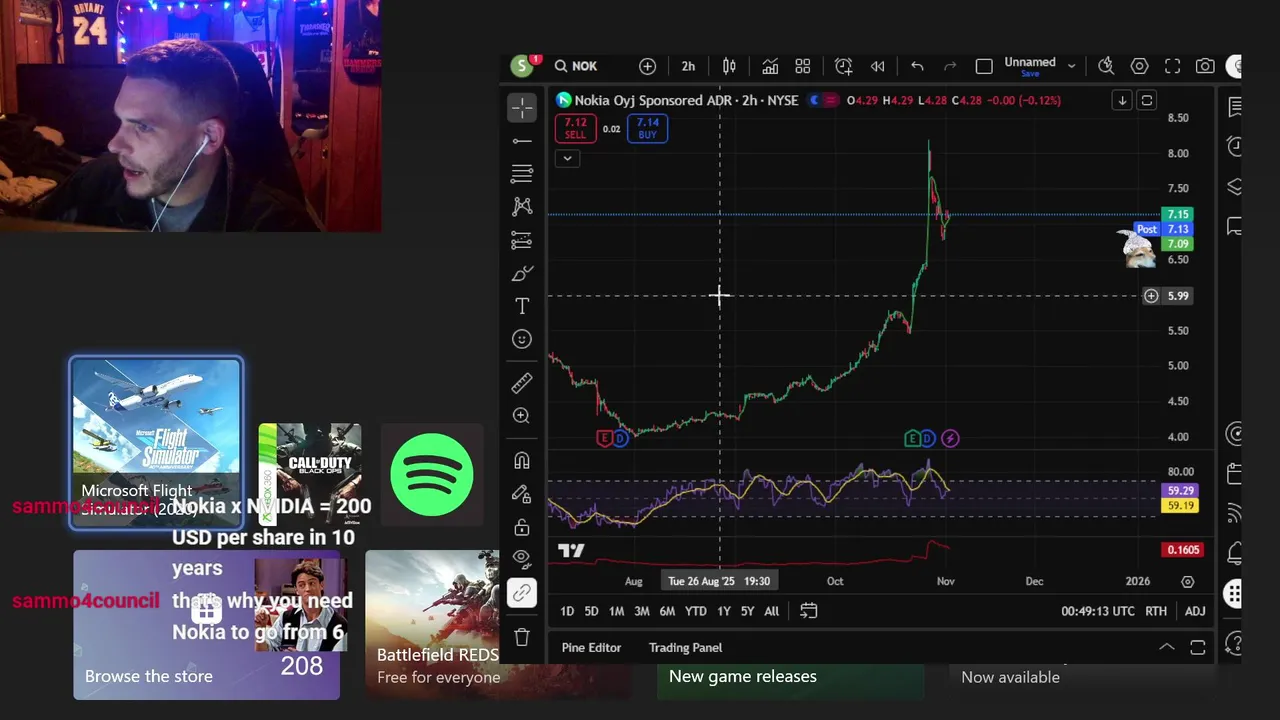Open the UTC timezone clock menu
Viewport: 1280px width, 720px height.
[x=1098, y=611]
